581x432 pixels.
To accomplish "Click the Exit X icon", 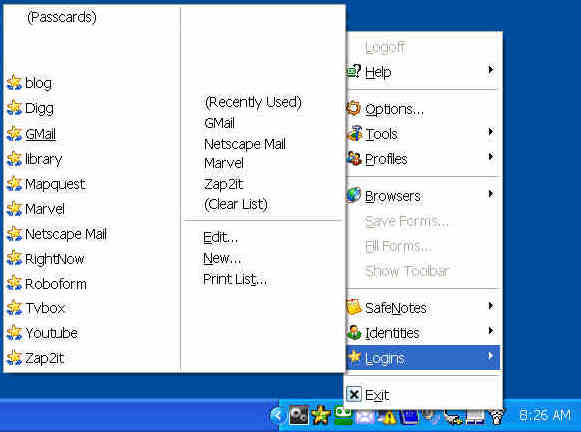I will [x=354, y=394].
